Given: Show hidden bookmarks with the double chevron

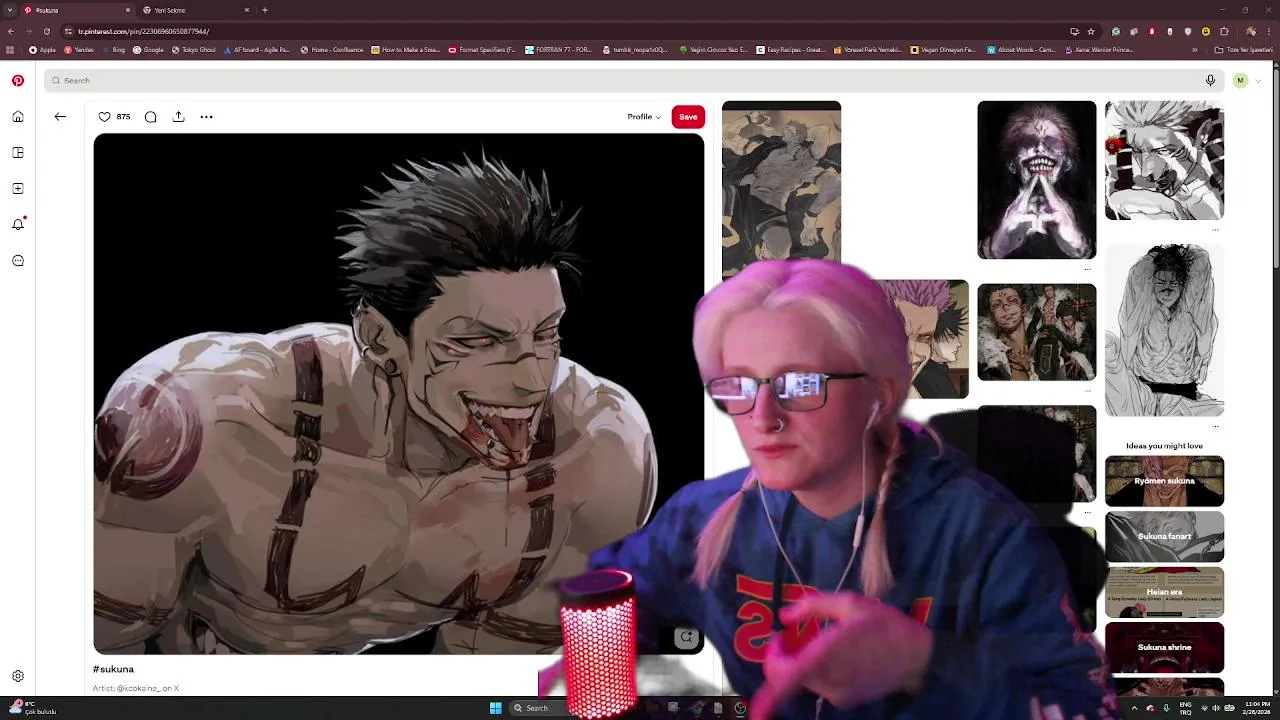Looking at the screenshot, I should pos(1194,50).
